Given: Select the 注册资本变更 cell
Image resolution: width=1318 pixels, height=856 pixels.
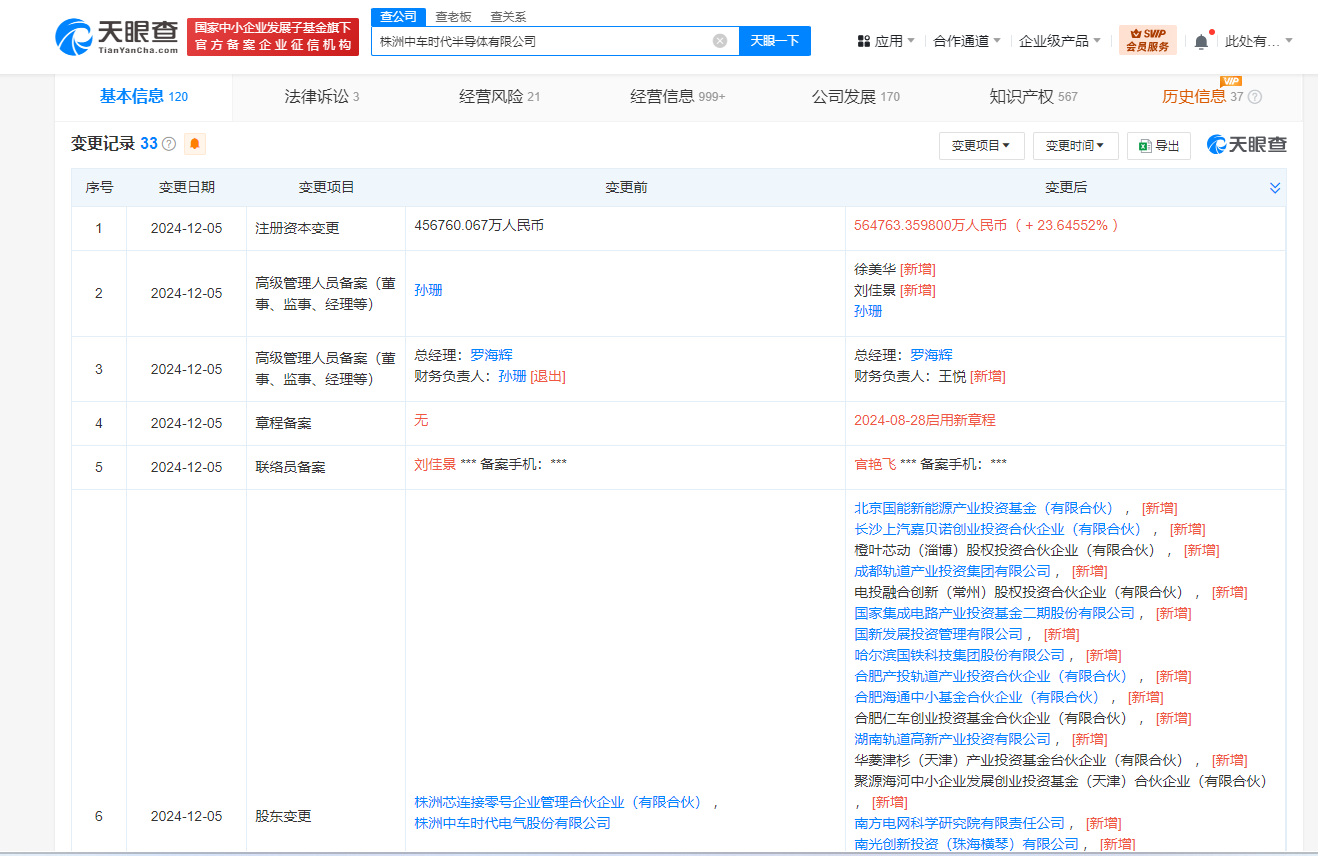Looking at the screenshot, I should tap(297, 228).
